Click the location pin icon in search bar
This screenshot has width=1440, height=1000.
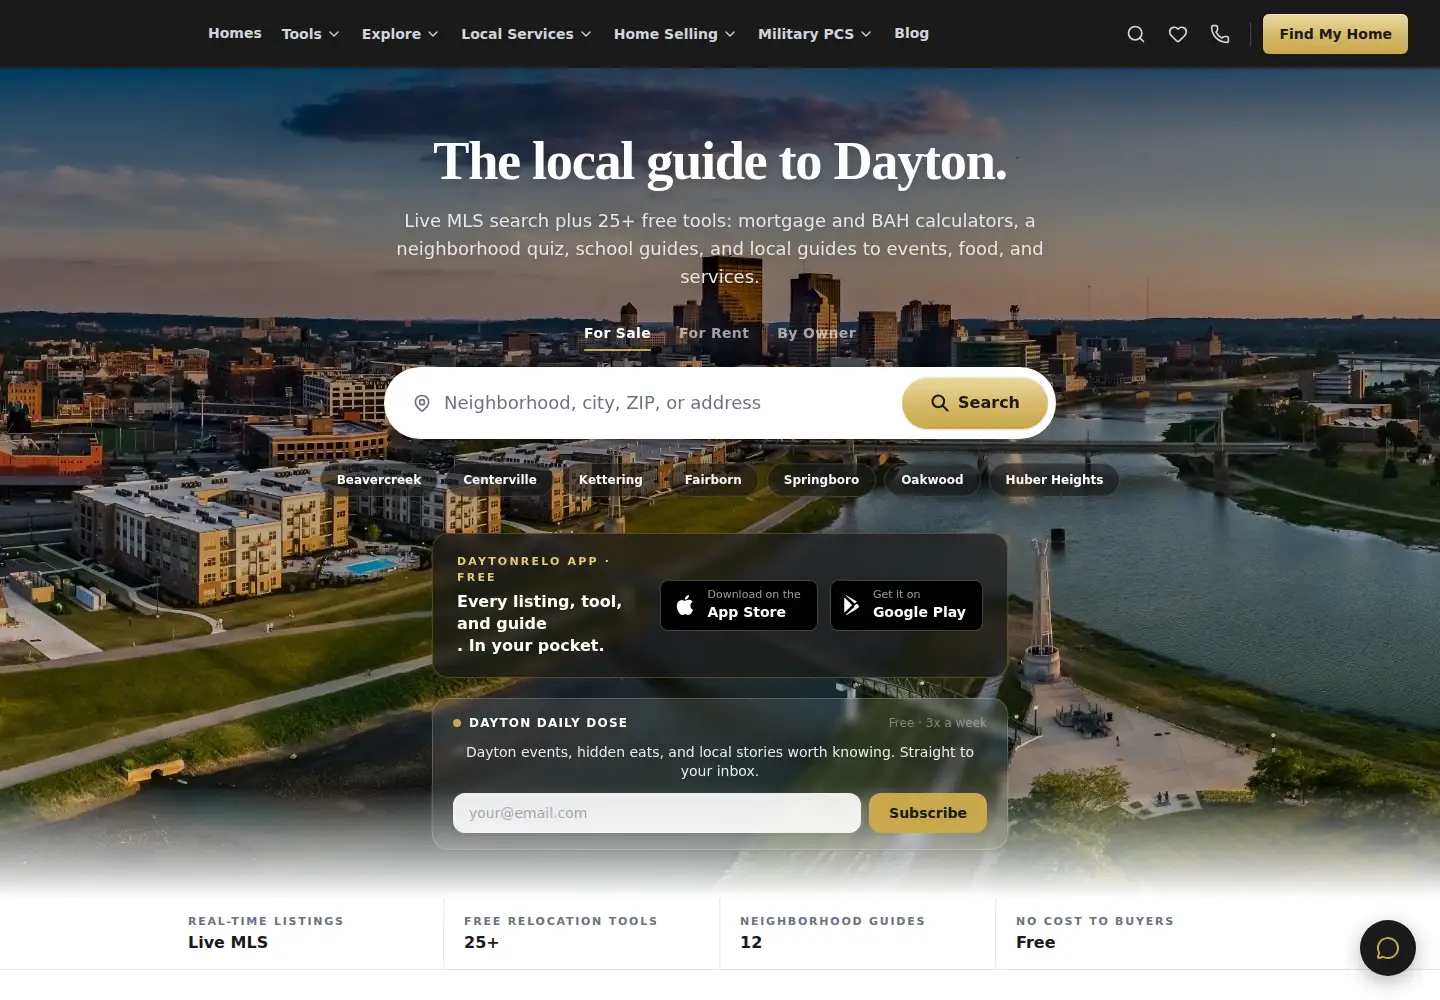click(x=422, y=403)
